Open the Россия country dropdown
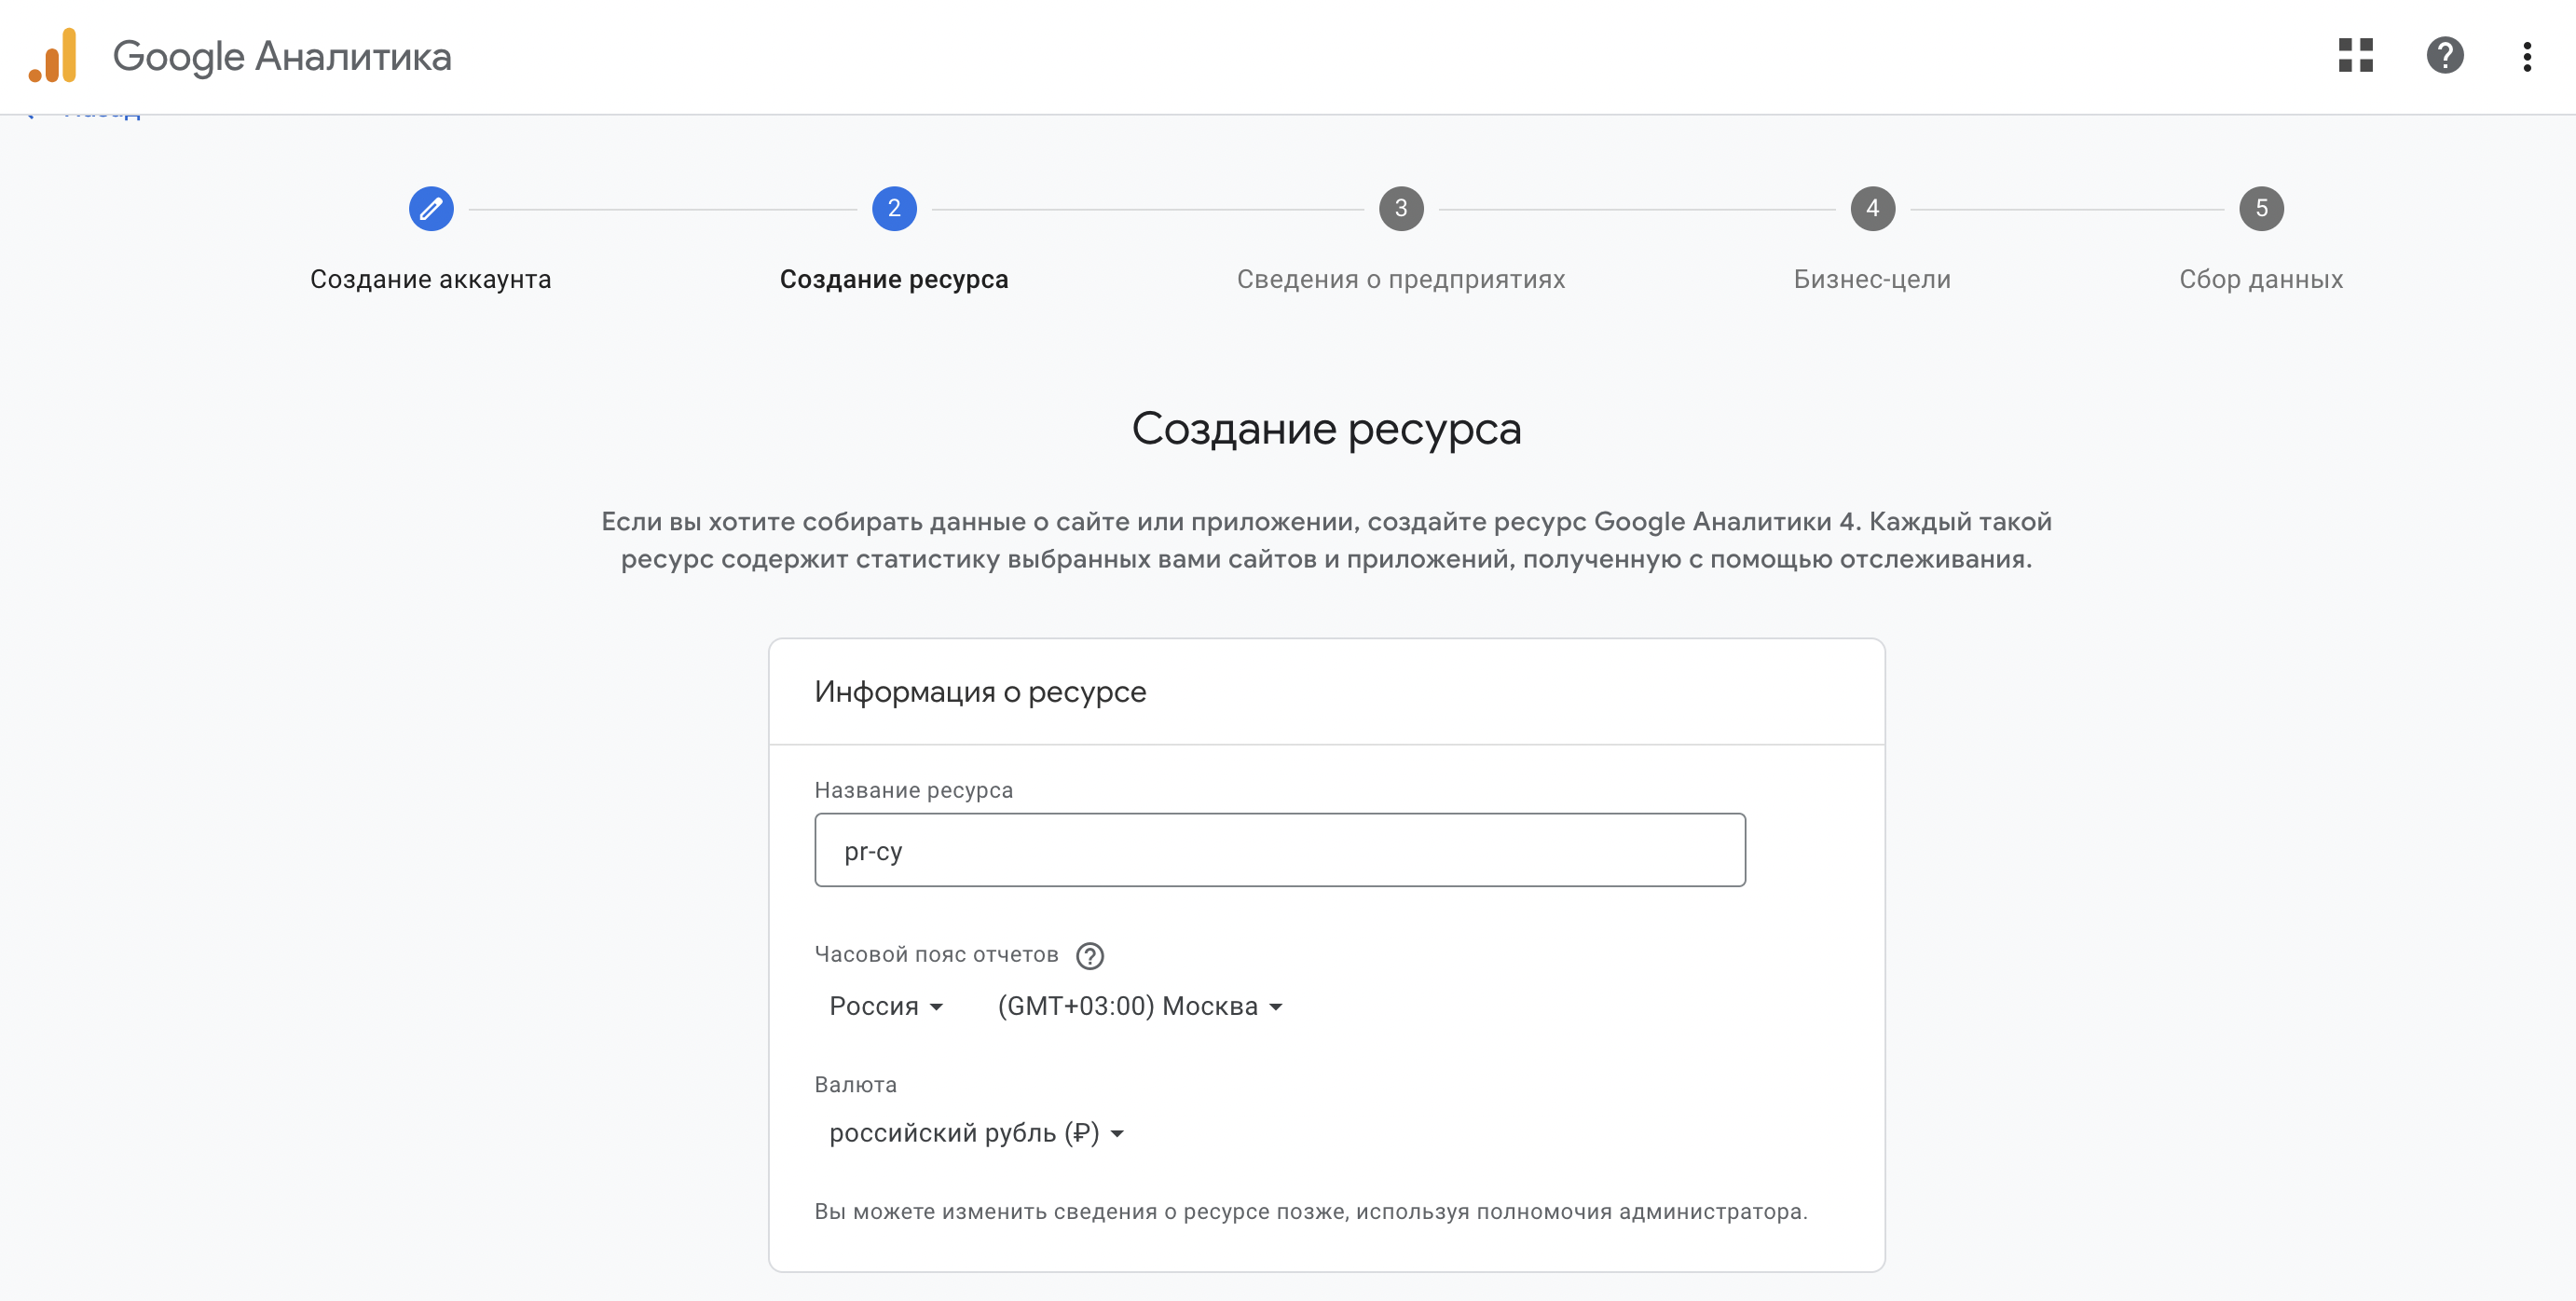Screen dimensions: 2576x1301 (886, 1006)
